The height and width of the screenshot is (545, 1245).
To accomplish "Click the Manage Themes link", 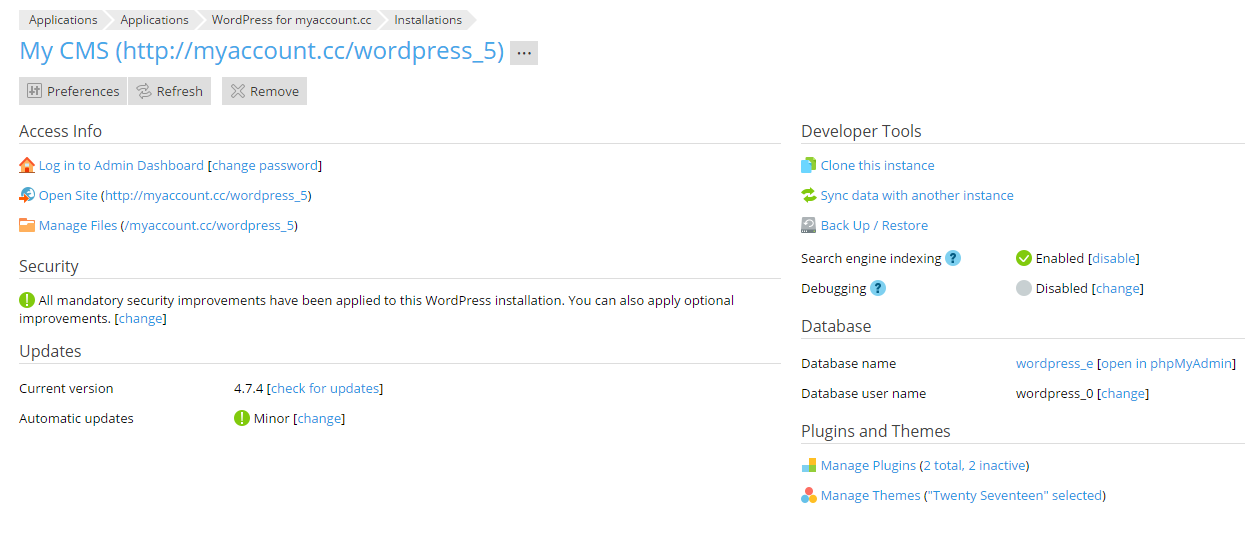I will coord(870,495).
